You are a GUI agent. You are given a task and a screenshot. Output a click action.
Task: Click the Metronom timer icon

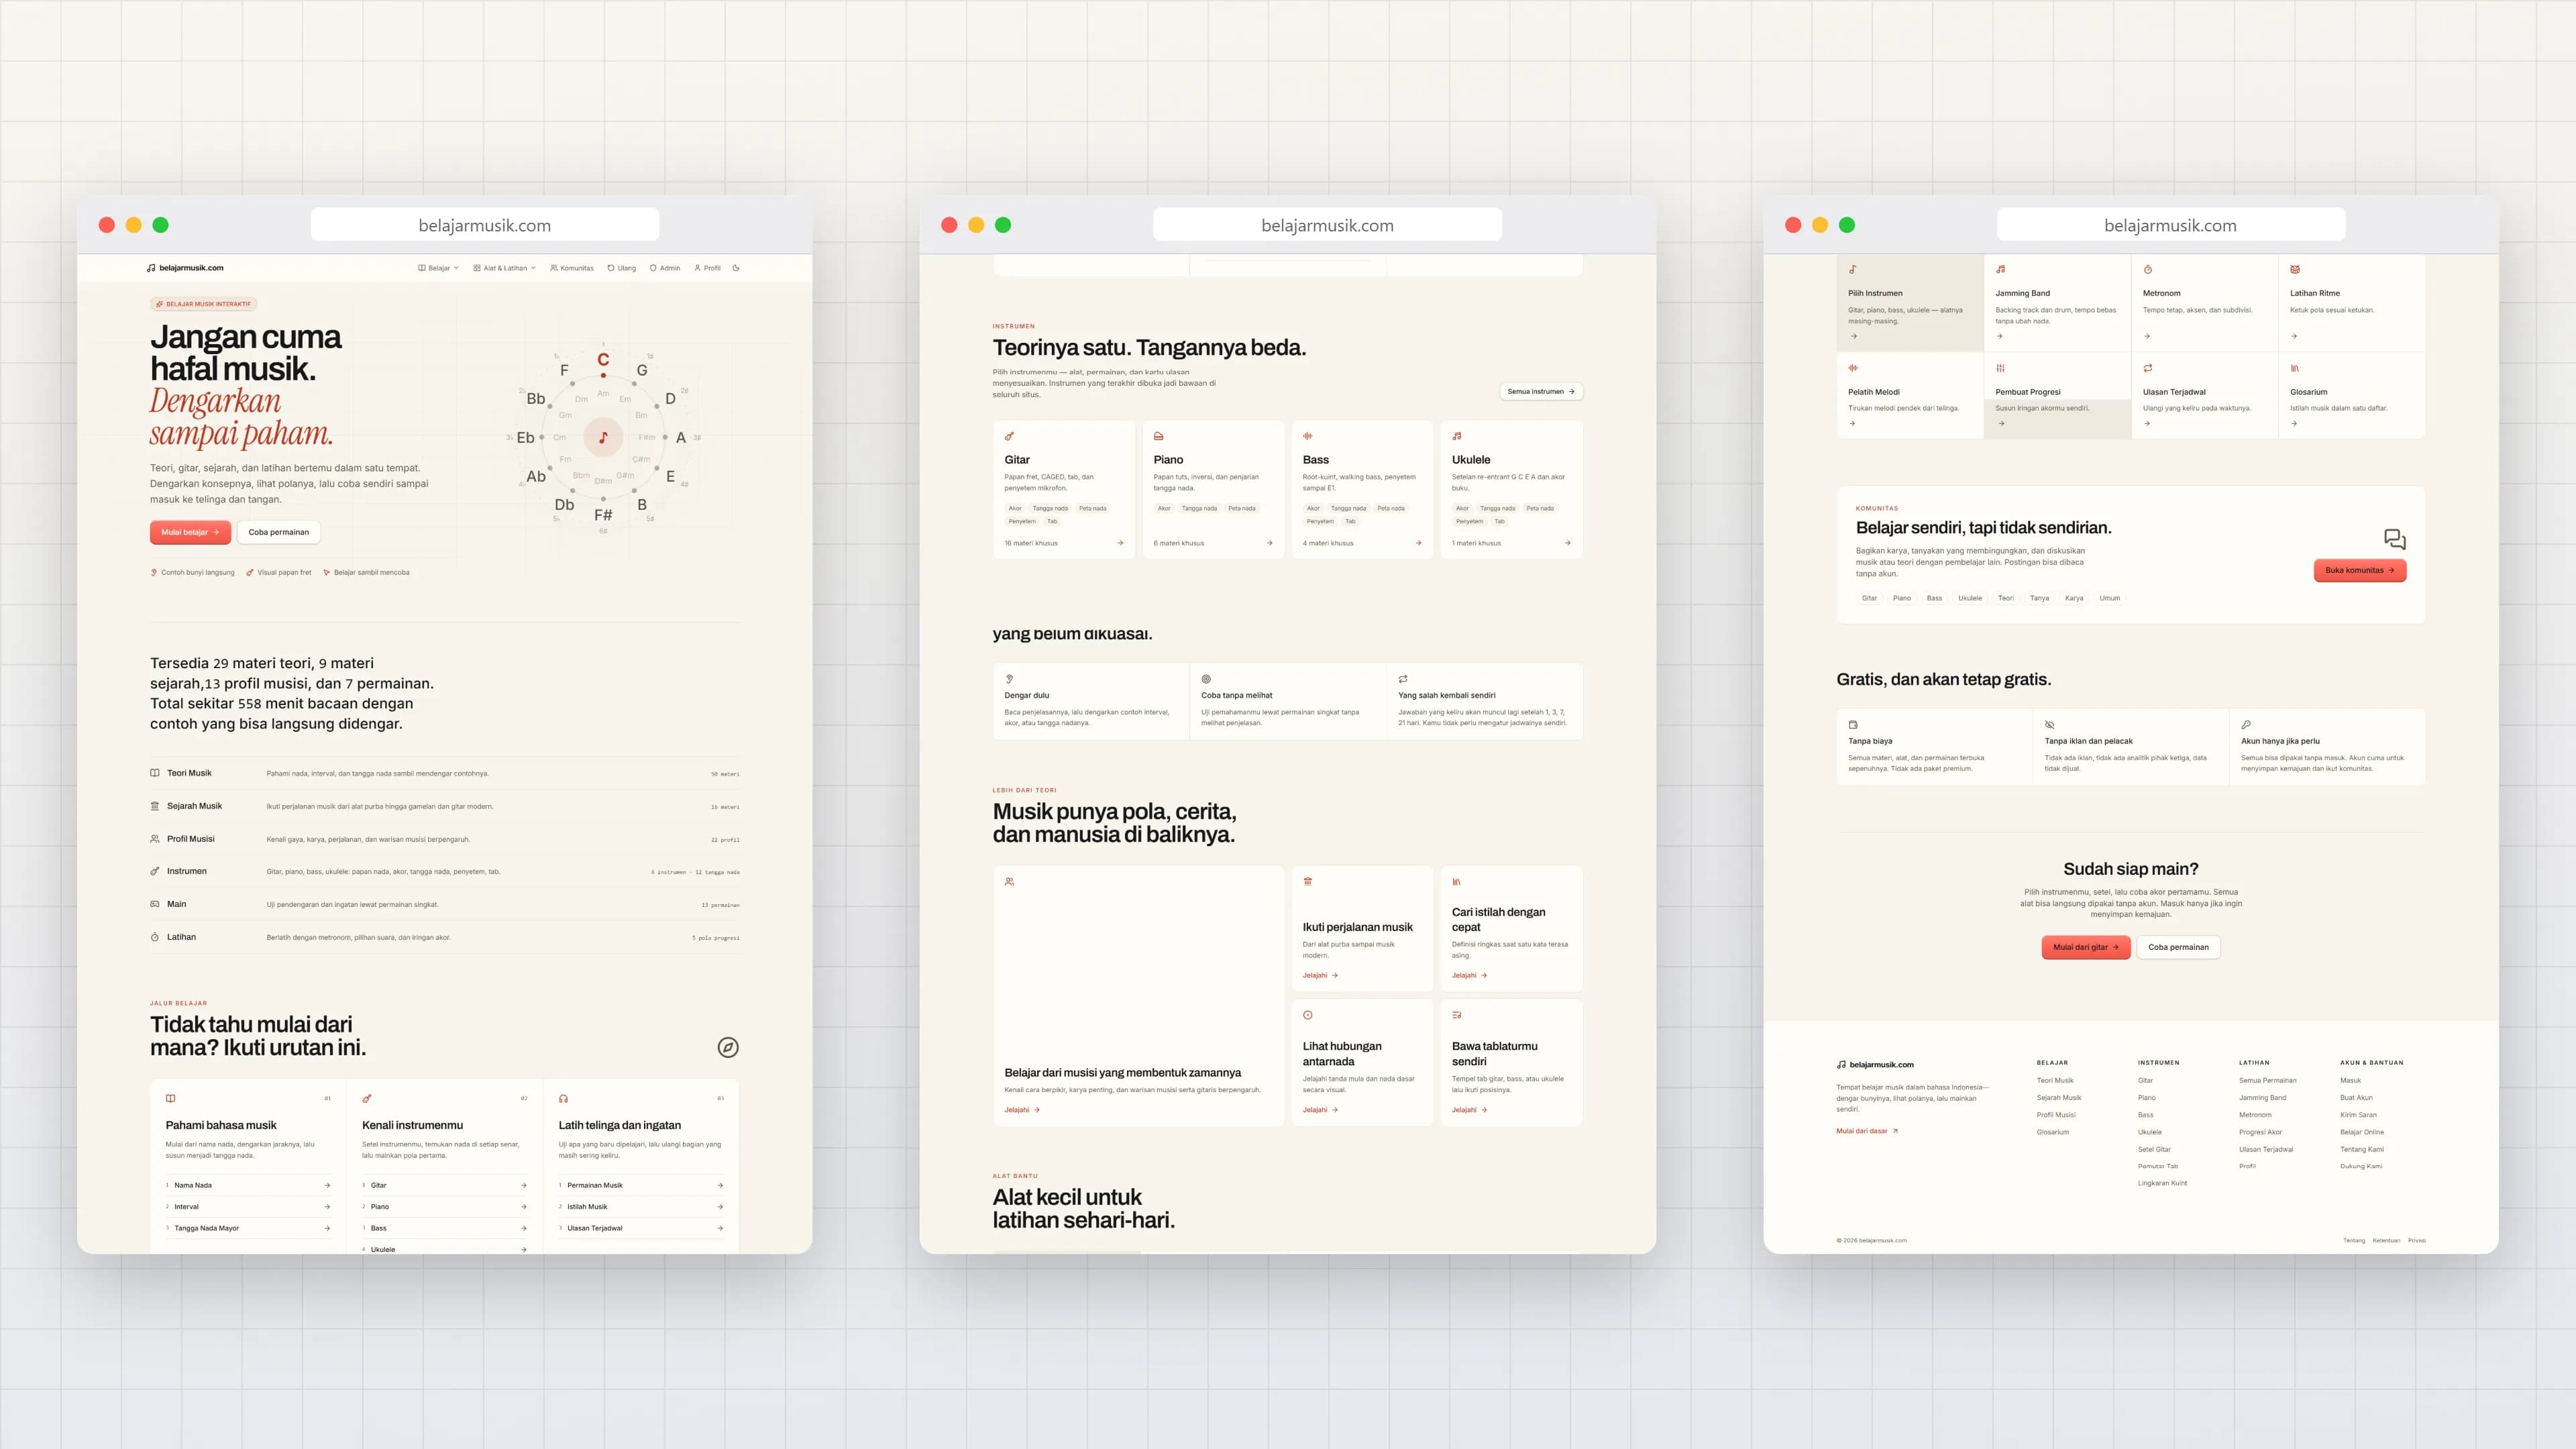pos(2148,269)
